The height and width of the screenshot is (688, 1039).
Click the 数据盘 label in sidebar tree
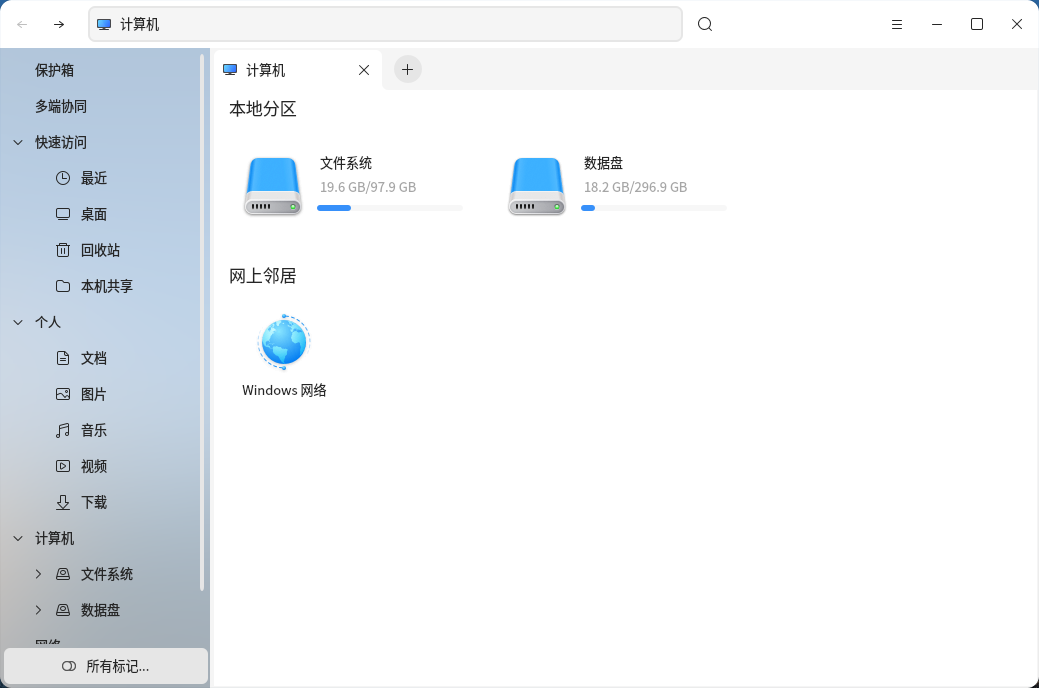pos(101,610)
